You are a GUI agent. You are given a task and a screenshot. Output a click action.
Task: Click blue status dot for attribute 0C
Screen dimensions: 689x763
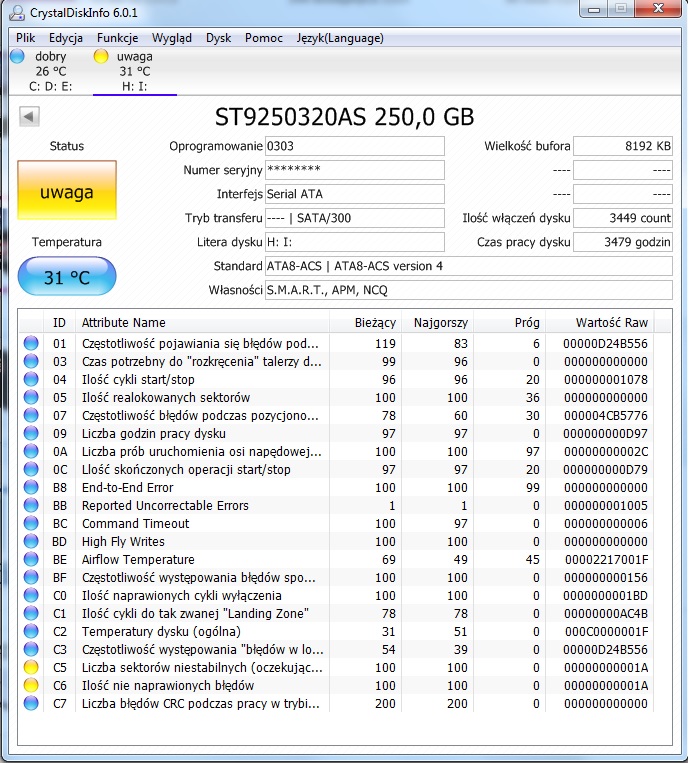(x=31, y=469)
